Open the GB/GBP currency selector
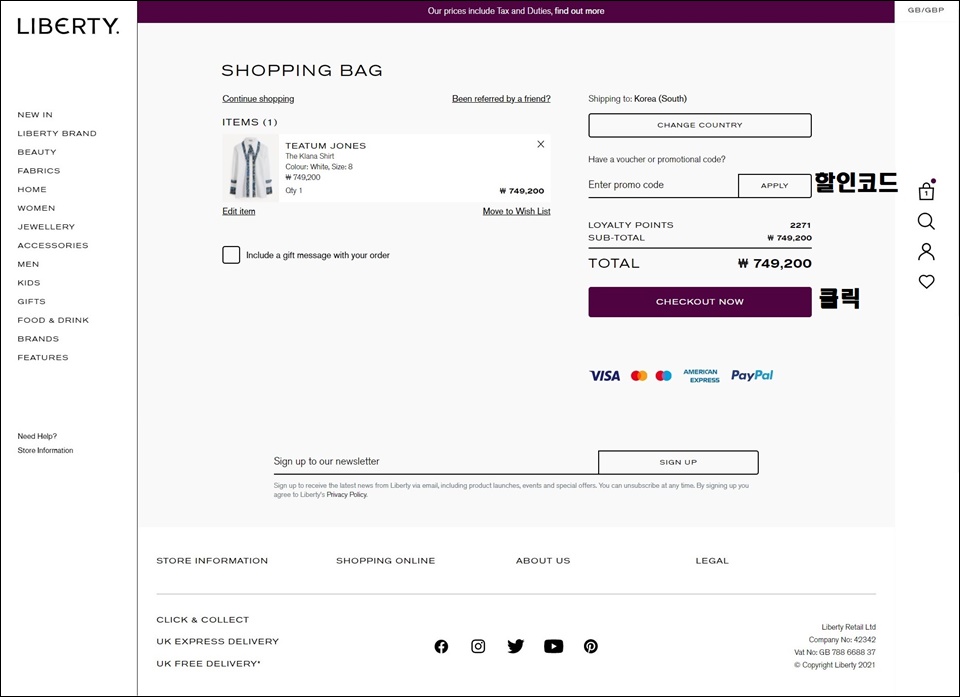This screenshot has height=697, width=960. 926,10
